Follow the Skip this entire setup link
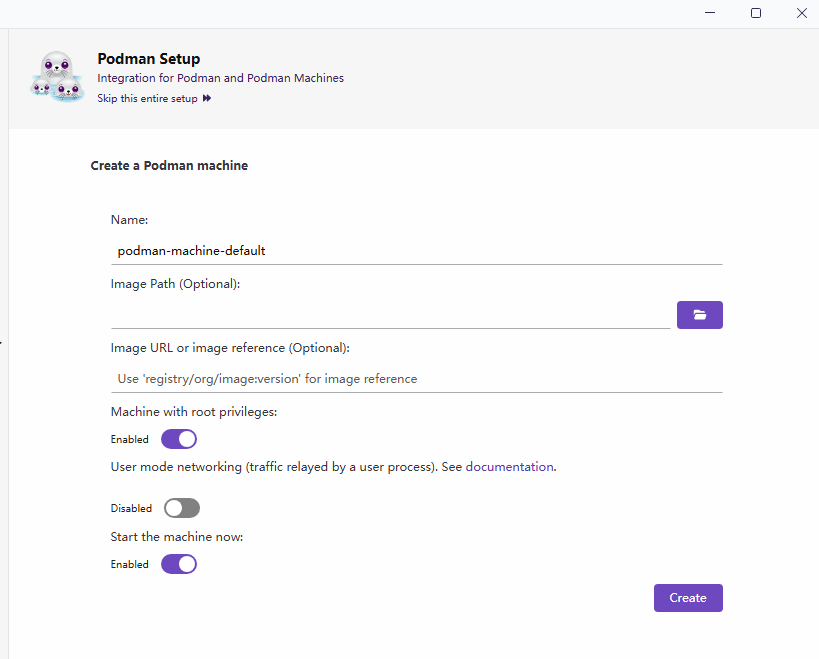Image resolution: width=819 pixels, height=659 pixels. (147, 99)
